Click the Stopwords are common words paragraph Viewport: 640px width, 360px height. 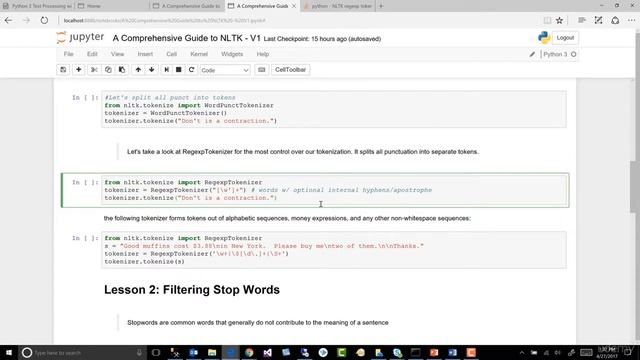[258, 322]
